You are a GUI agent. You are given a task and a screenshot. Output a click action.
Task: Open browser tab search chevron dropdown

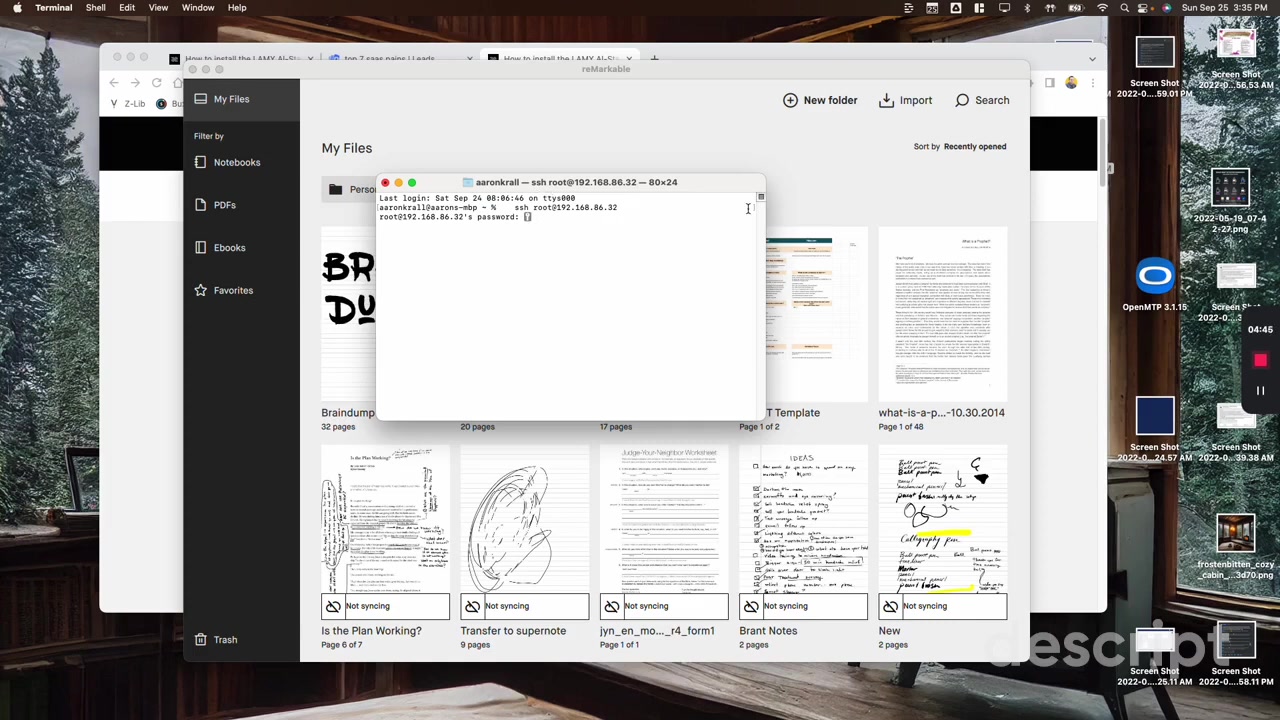[1092, 59]
